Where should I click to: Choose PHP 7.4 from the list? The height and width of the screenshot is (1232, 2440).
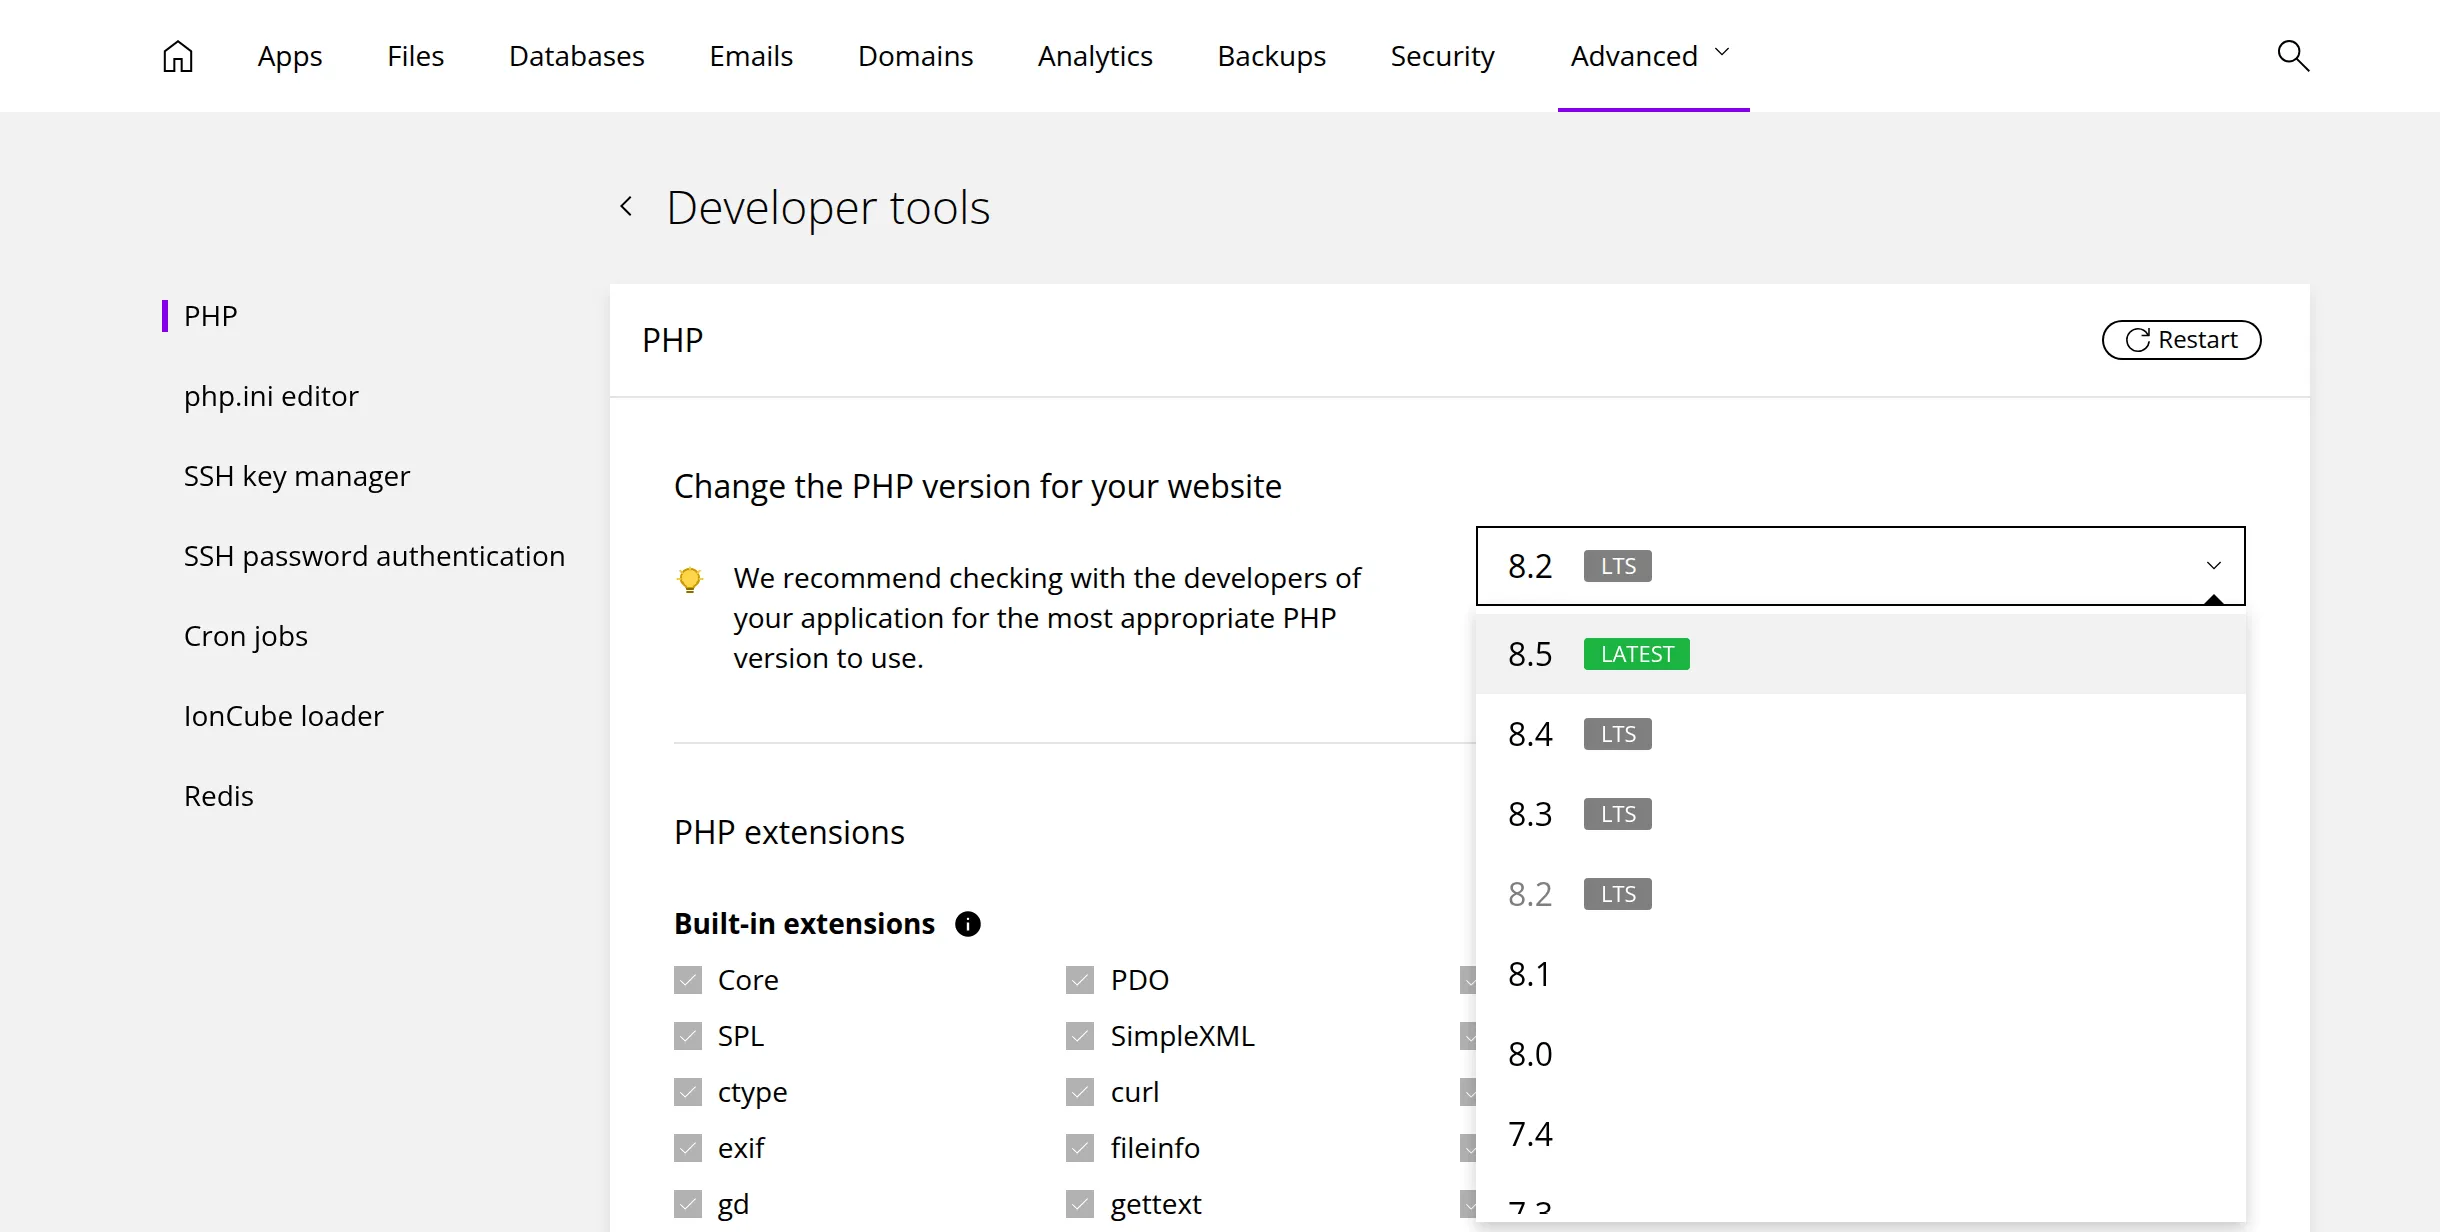pos(1860,1134)
